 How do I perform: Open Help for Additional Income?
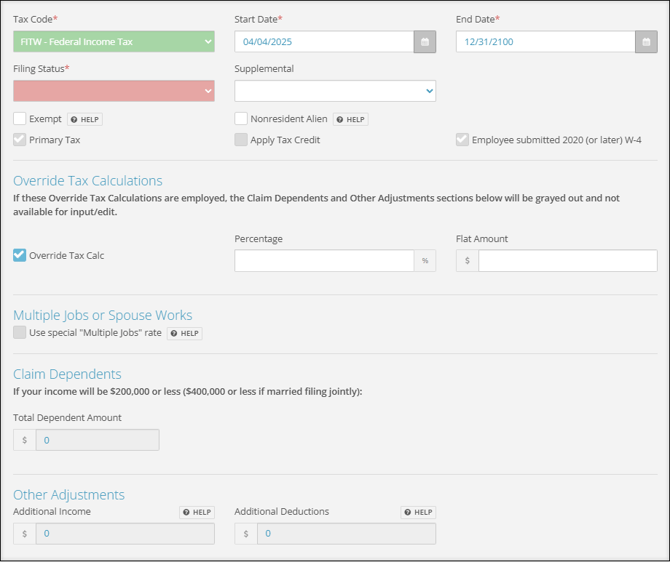197,512
